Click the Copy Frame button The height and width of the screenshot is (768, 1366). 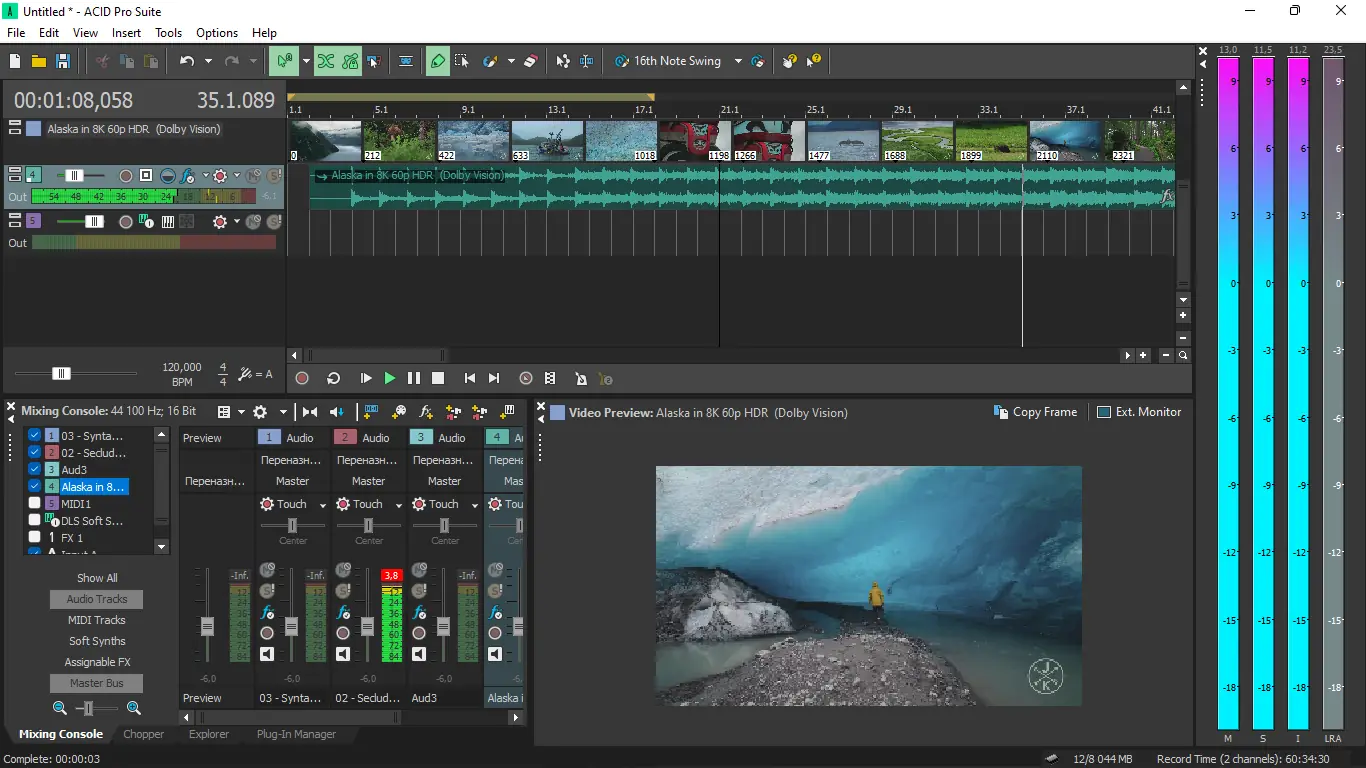[x=1035, y=412]
